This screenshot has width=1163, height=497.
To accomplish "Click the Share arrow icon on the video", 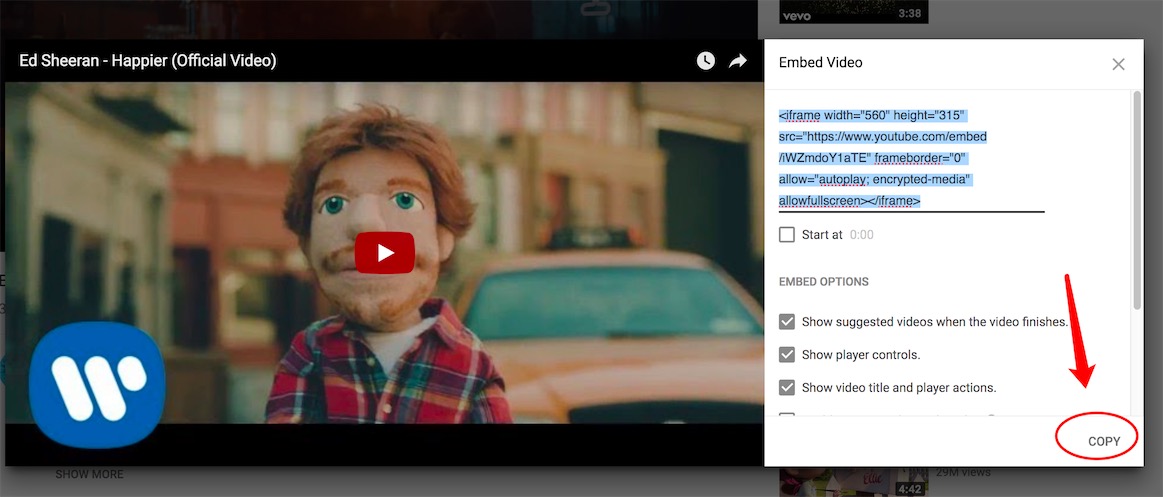I will (x=738, y=61).
